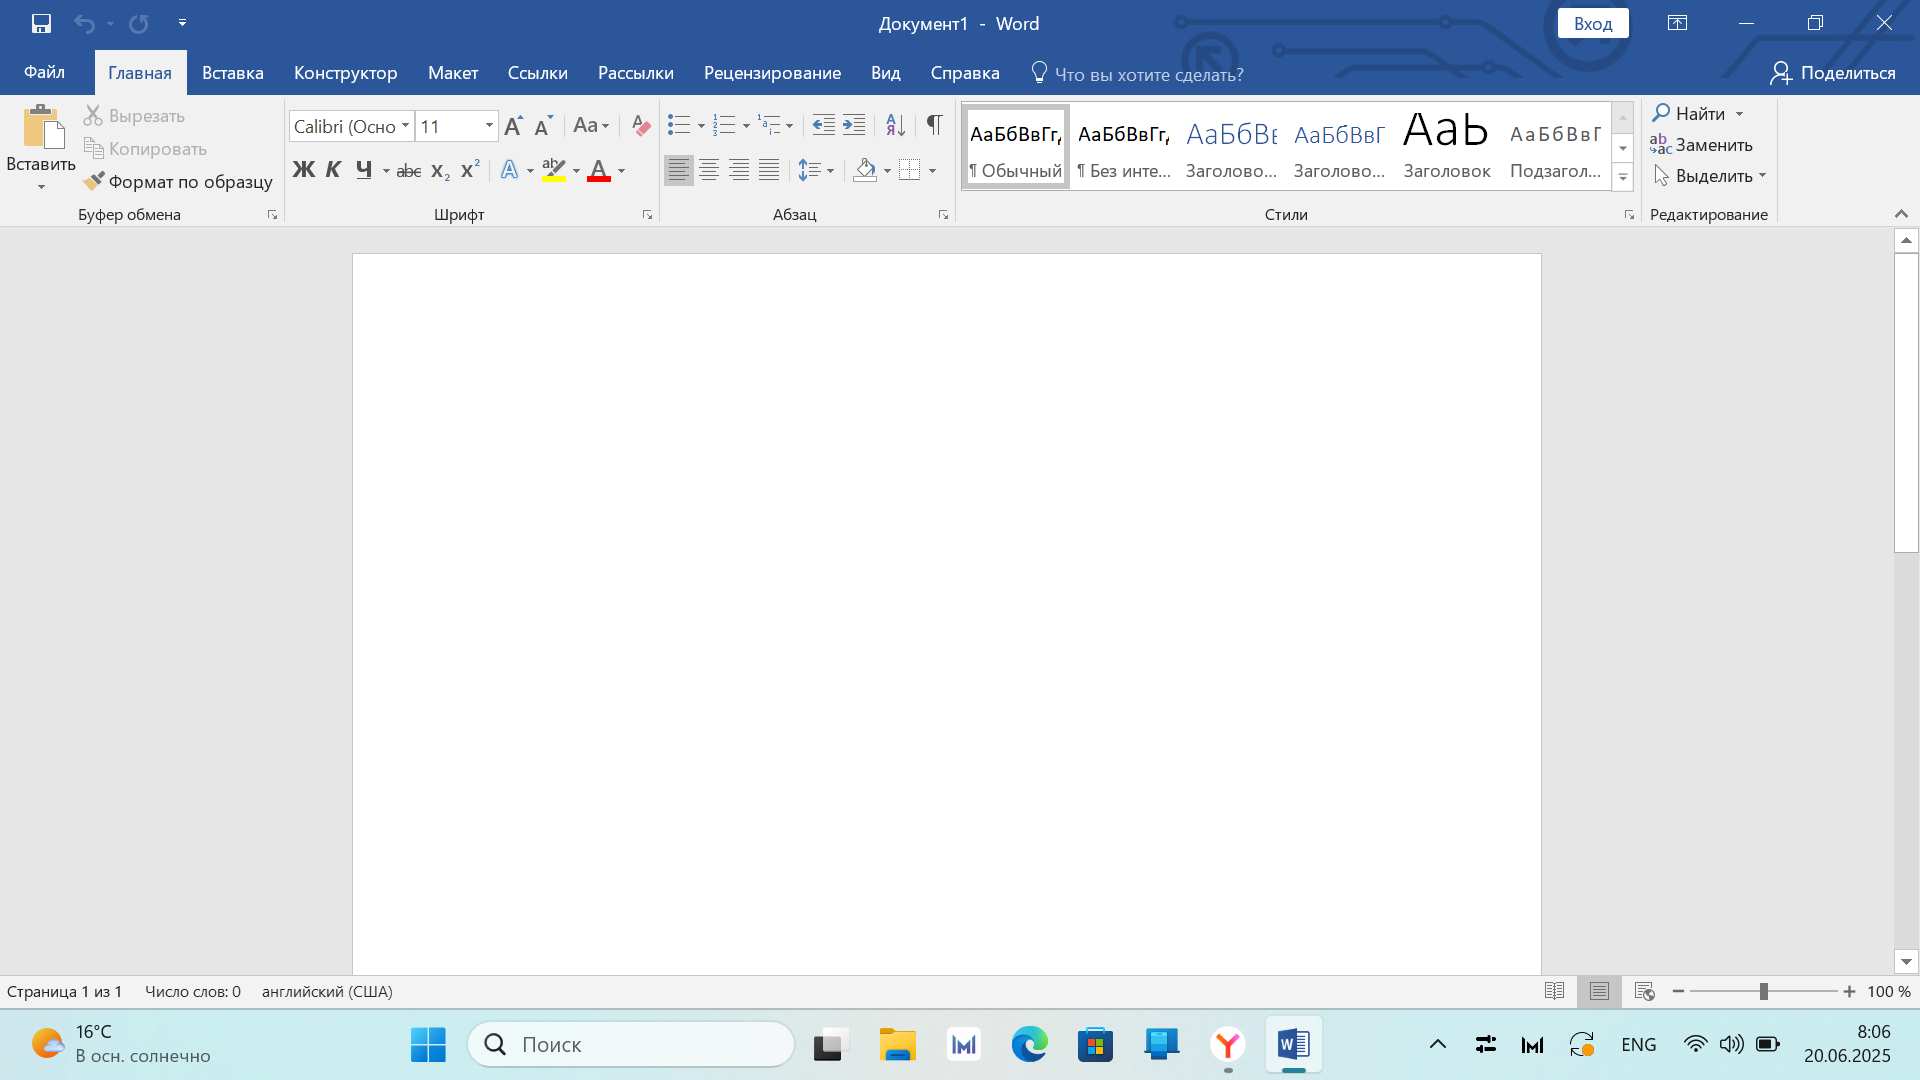Open Microsoft Store from the taskbar
1920x1080 pixels.
pos(1095,1044)
